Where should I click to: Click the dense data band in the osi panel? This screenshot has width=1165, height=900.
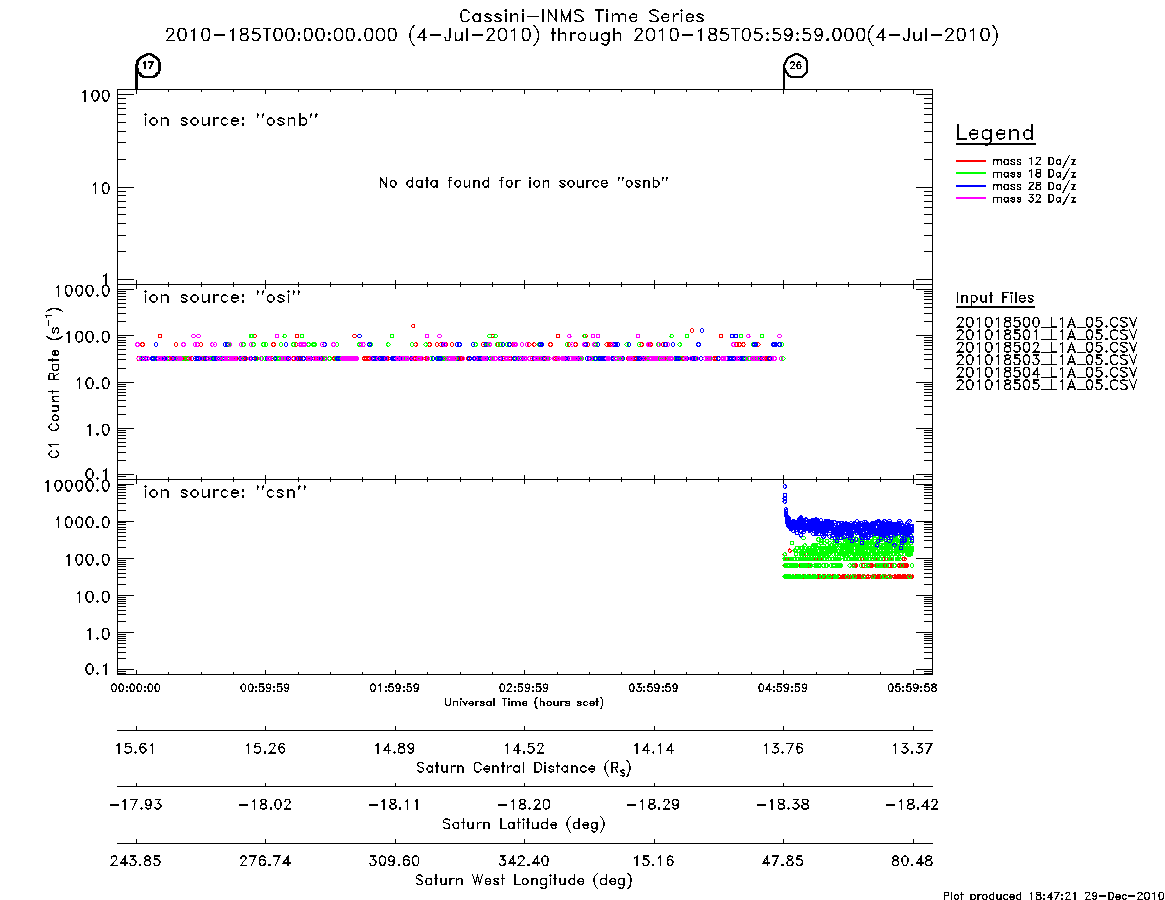point(459,358)
